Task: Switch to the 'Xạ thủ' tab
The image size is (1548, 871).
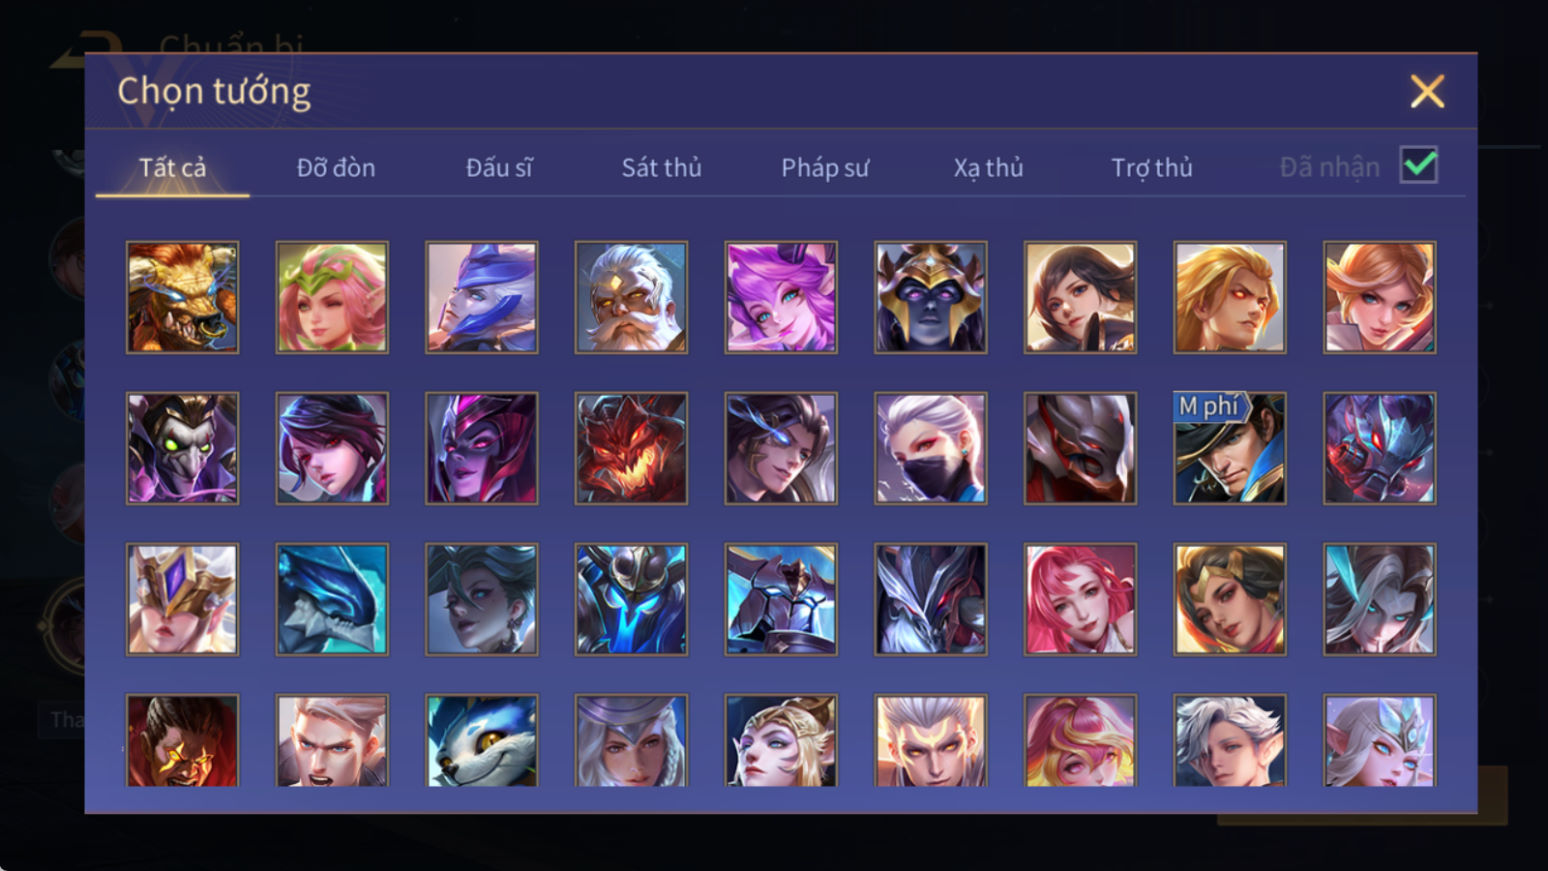Action: (x=988, y=167)
